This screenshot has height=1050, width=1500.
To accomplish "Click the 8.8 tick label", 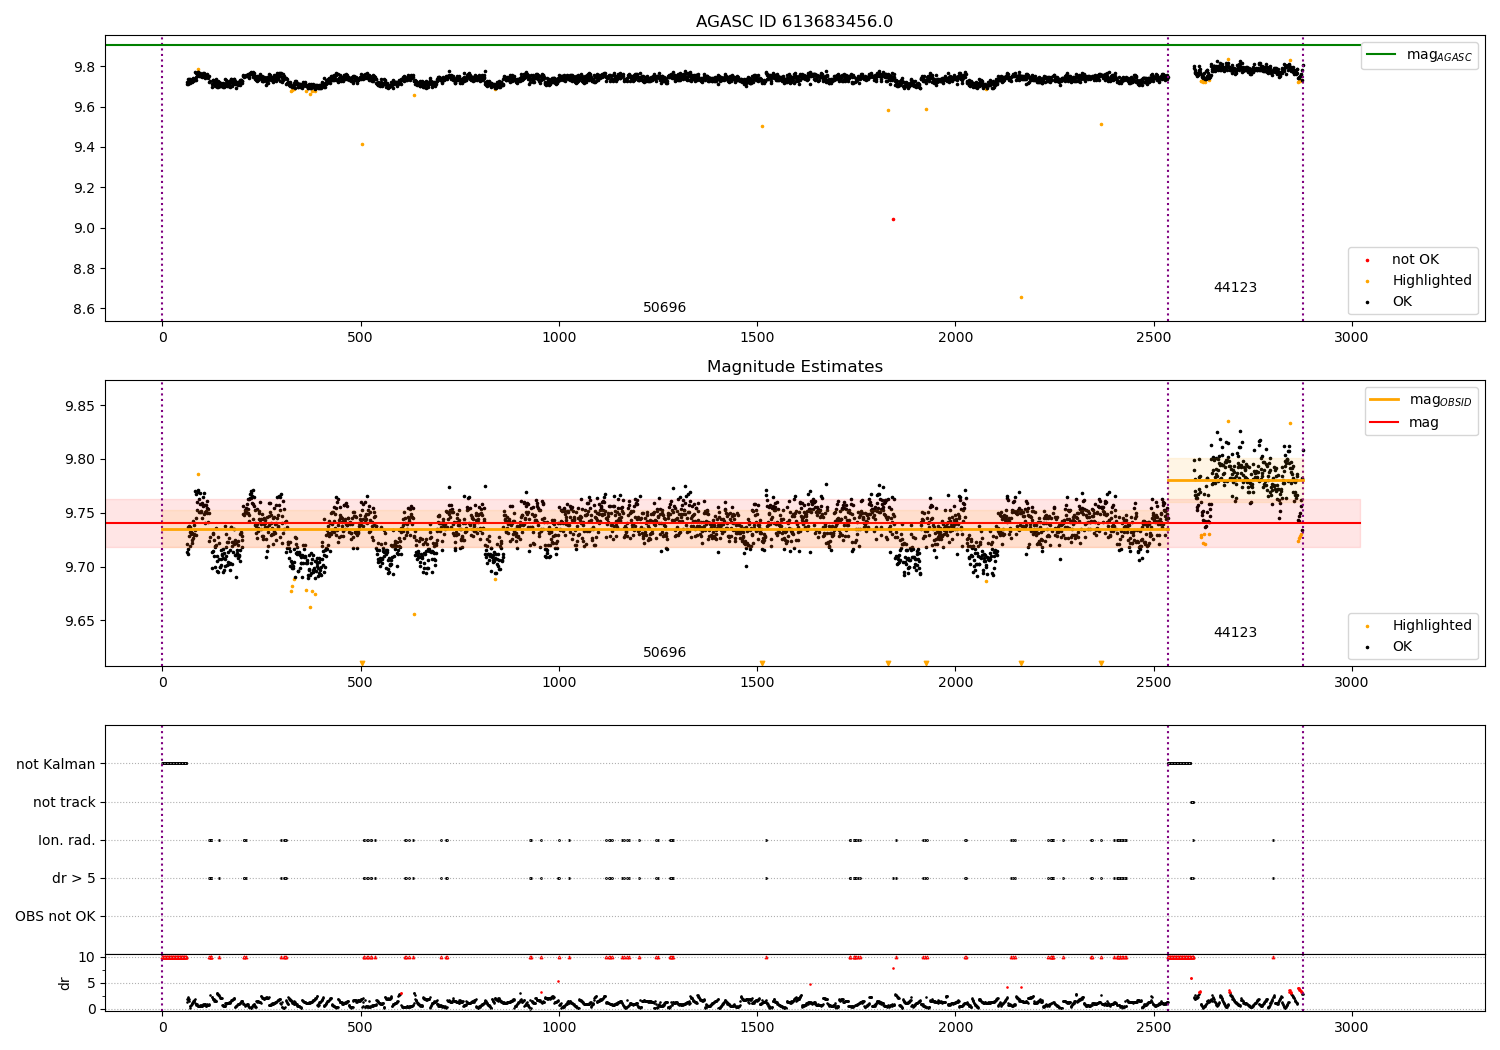I will pos(84,270).
